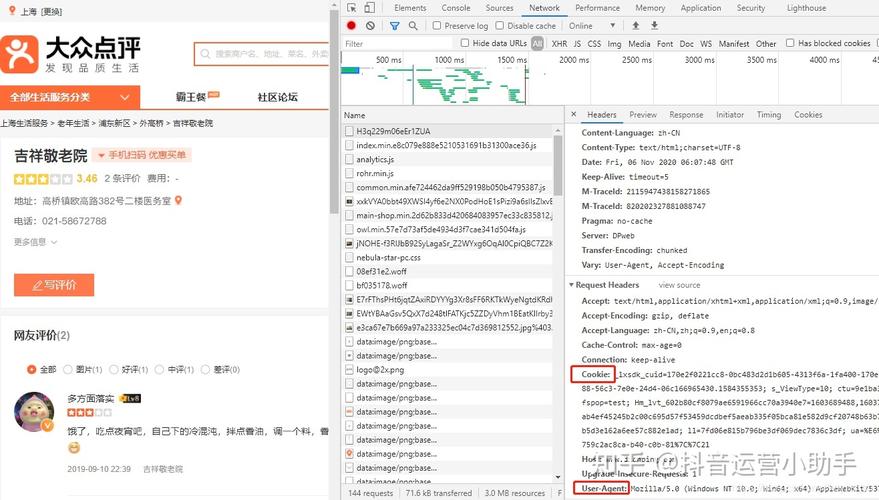The height and width of the screenshot is (500, 879).
Task: Expand 全部生活服务分类 category menu
Action: pyautogui.click(x=70, y=97)
